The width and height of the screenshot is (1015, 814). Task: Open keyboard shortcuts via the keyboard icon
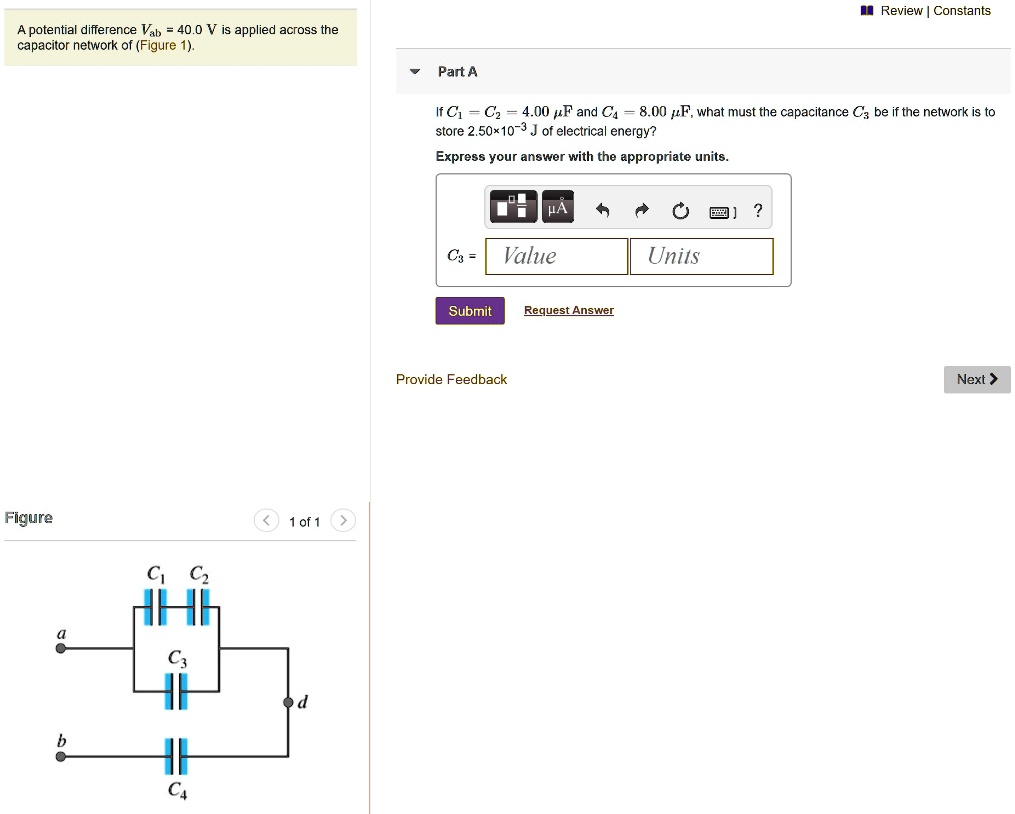(722, 208)
